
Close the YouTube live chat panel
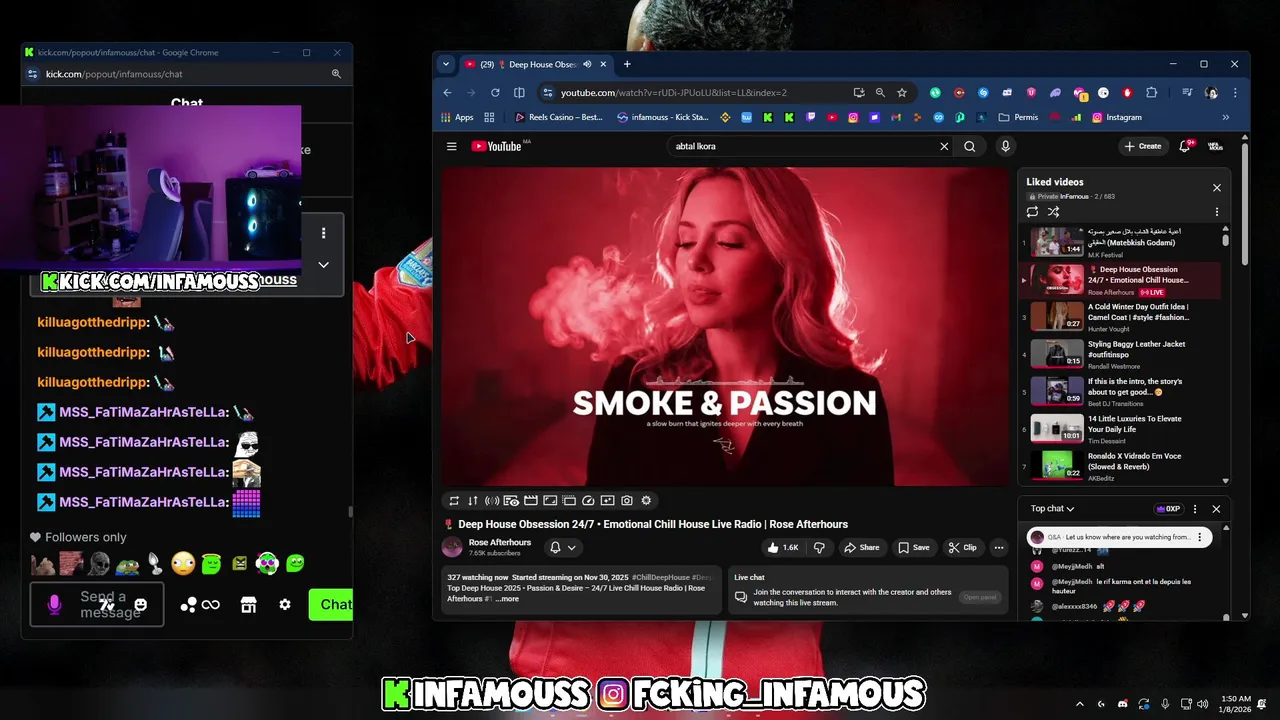tap(1216, 509)
